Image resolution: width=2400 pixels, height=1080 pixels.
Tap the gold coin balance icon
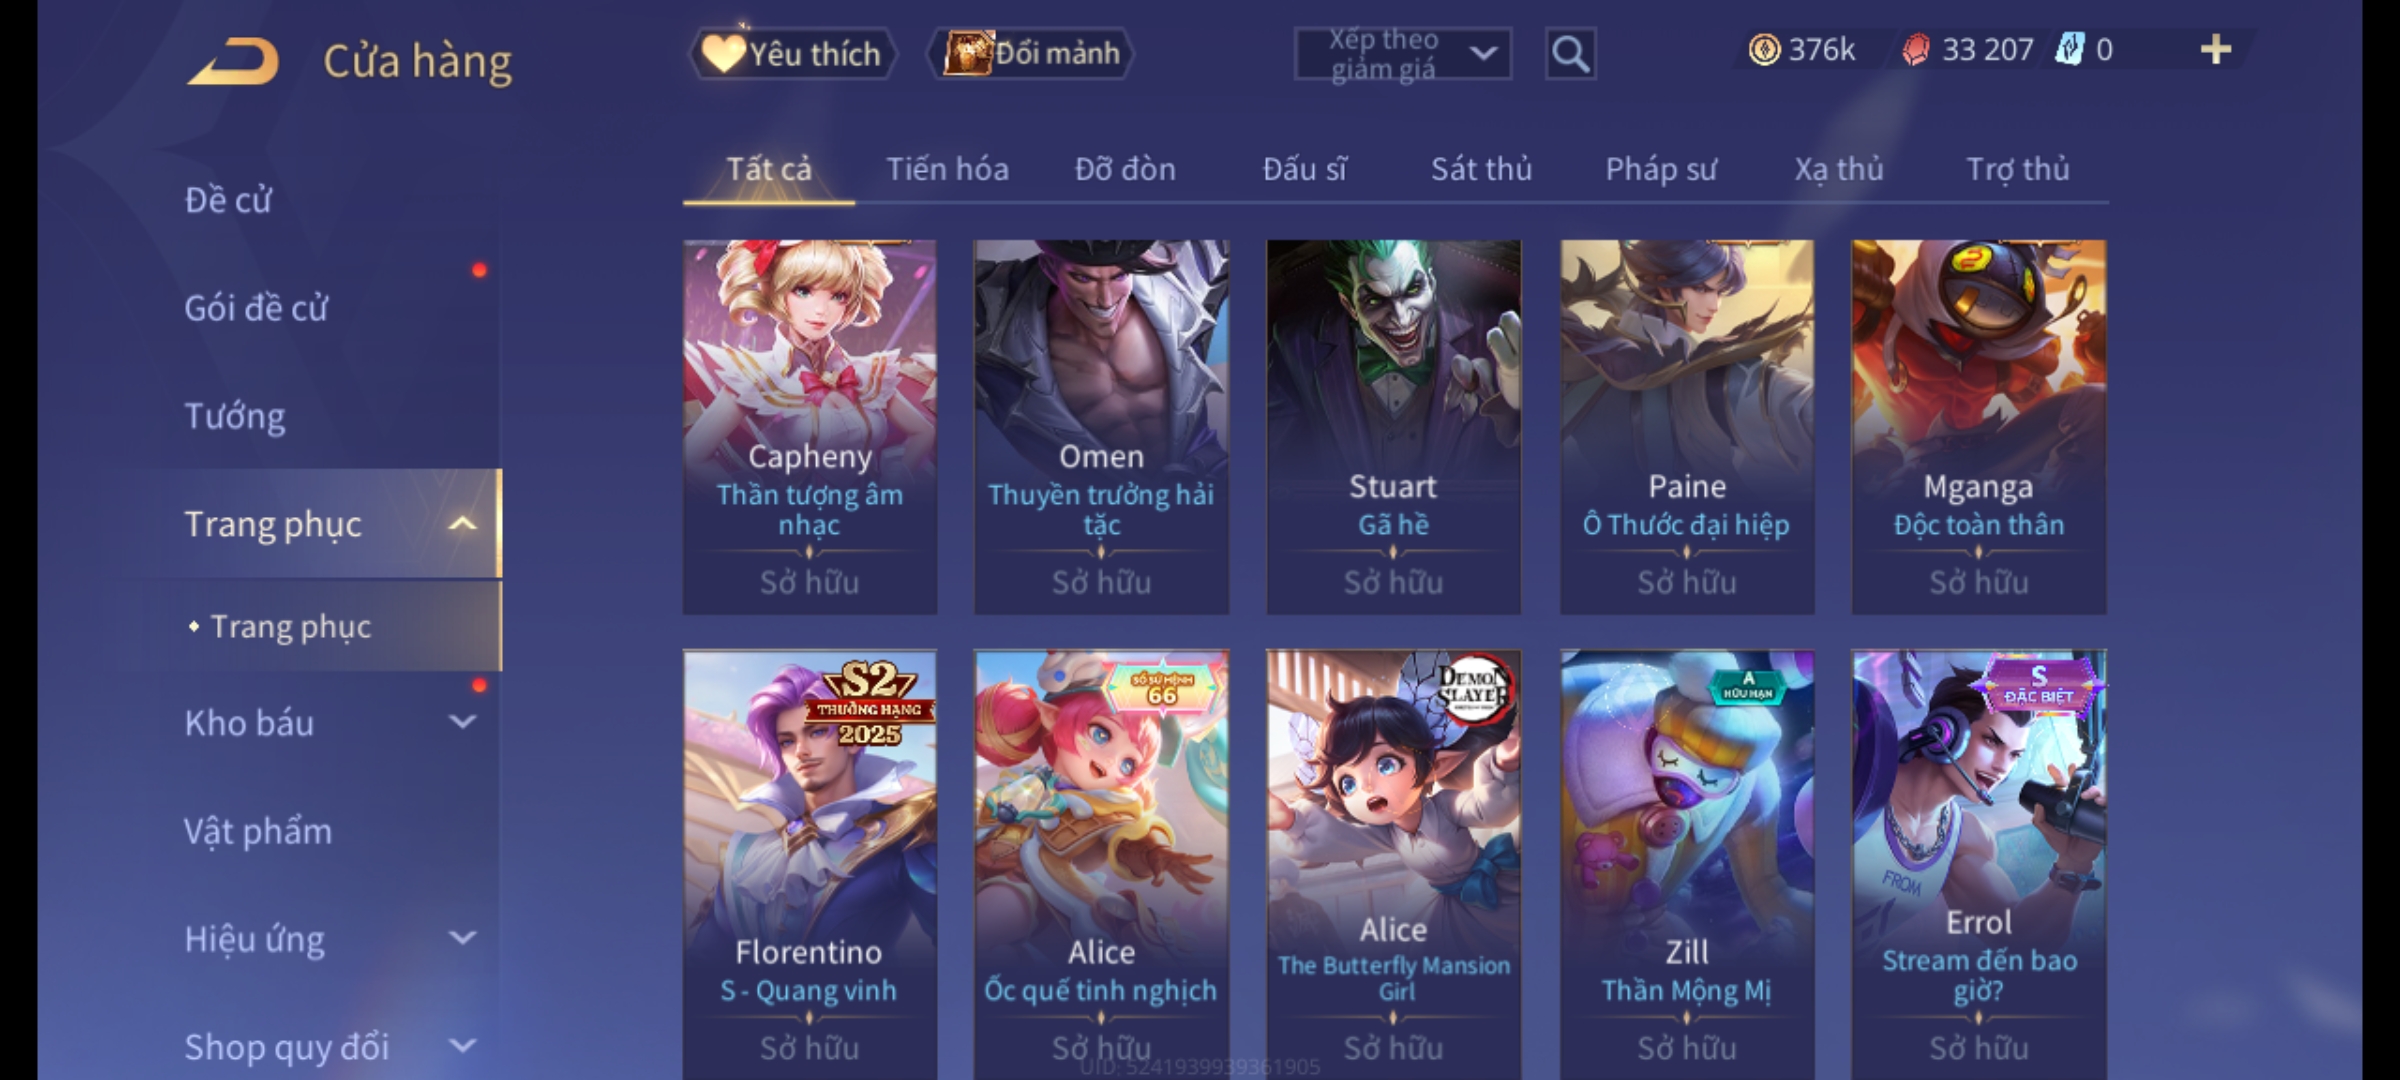coord(1764,50)
